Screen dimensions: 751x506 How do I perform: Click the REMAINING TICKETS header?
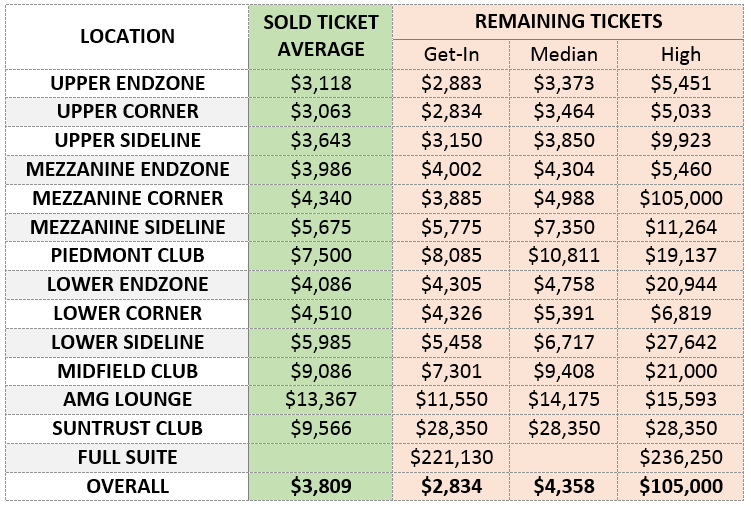pos(569,21)
